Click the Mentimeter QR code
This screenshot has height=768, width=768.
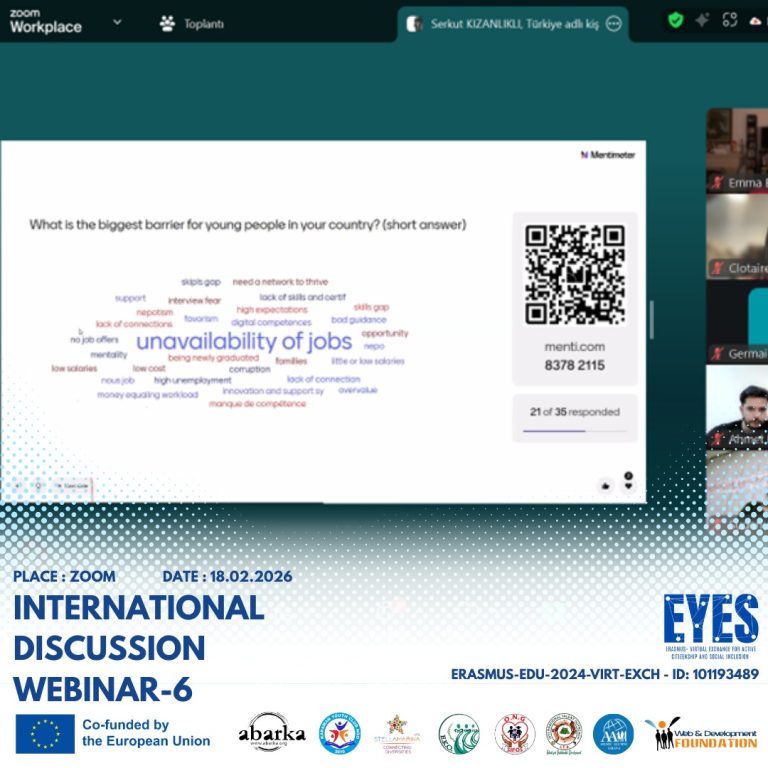[574, 274]
